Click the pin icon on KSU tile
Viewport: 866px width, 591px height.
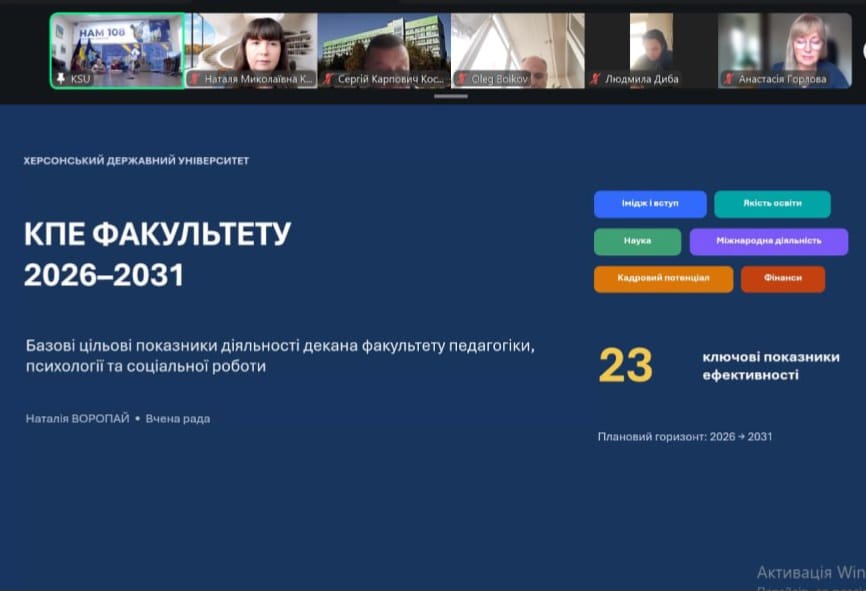pyautogui.click(x=61, y=78)
